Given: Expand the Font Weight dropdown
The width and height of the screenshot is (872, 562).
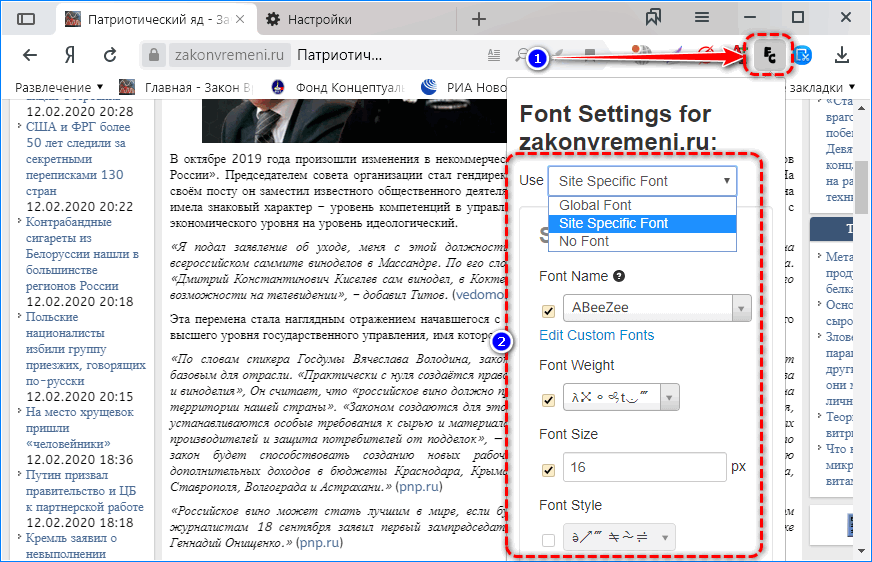Looking at the screenshot, I should coord(621,399).
